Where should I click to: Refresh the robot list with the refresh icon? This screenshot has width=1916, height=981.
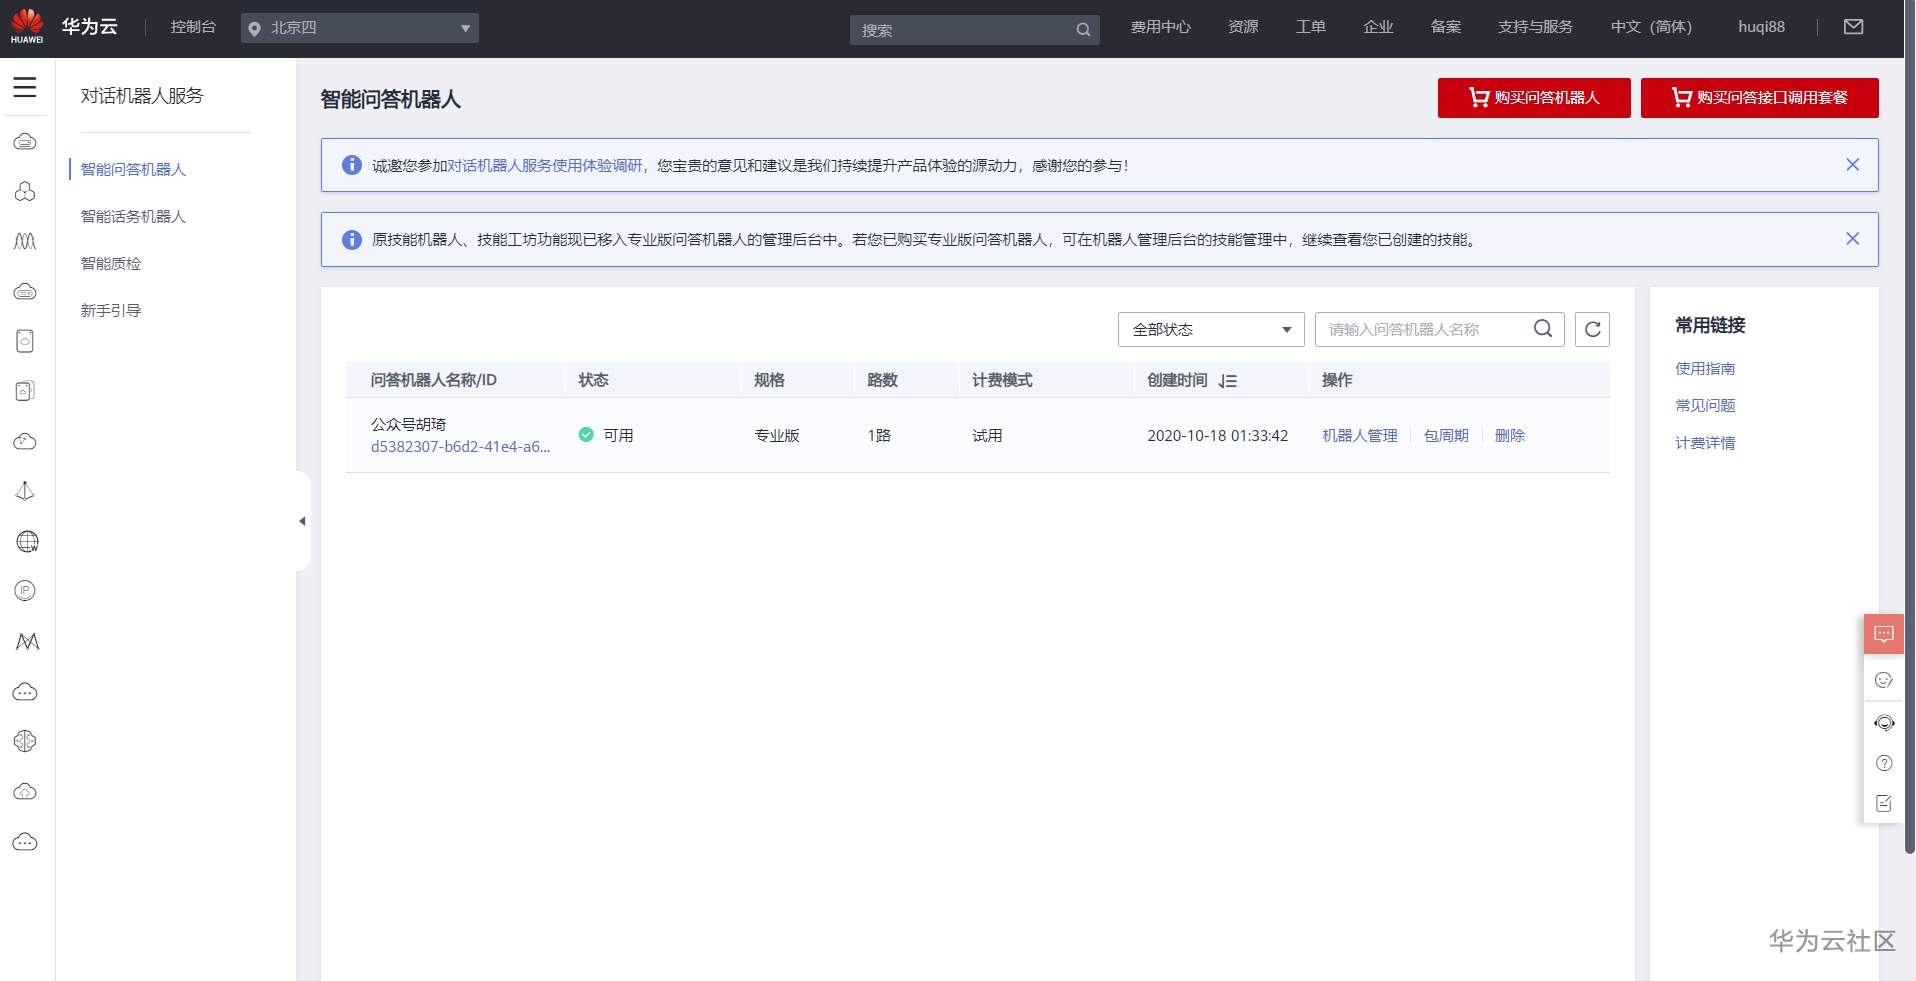[1592, 329]
